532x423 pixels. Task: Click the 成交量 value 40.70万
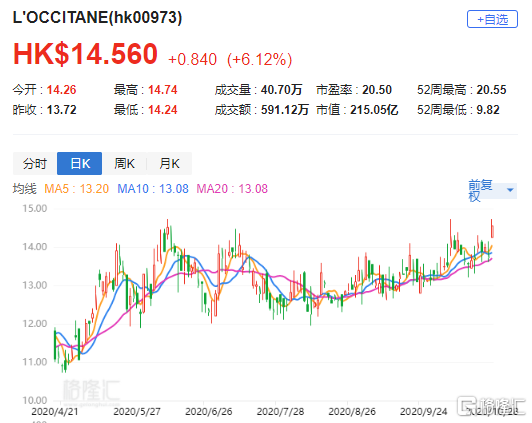[281, 90]
